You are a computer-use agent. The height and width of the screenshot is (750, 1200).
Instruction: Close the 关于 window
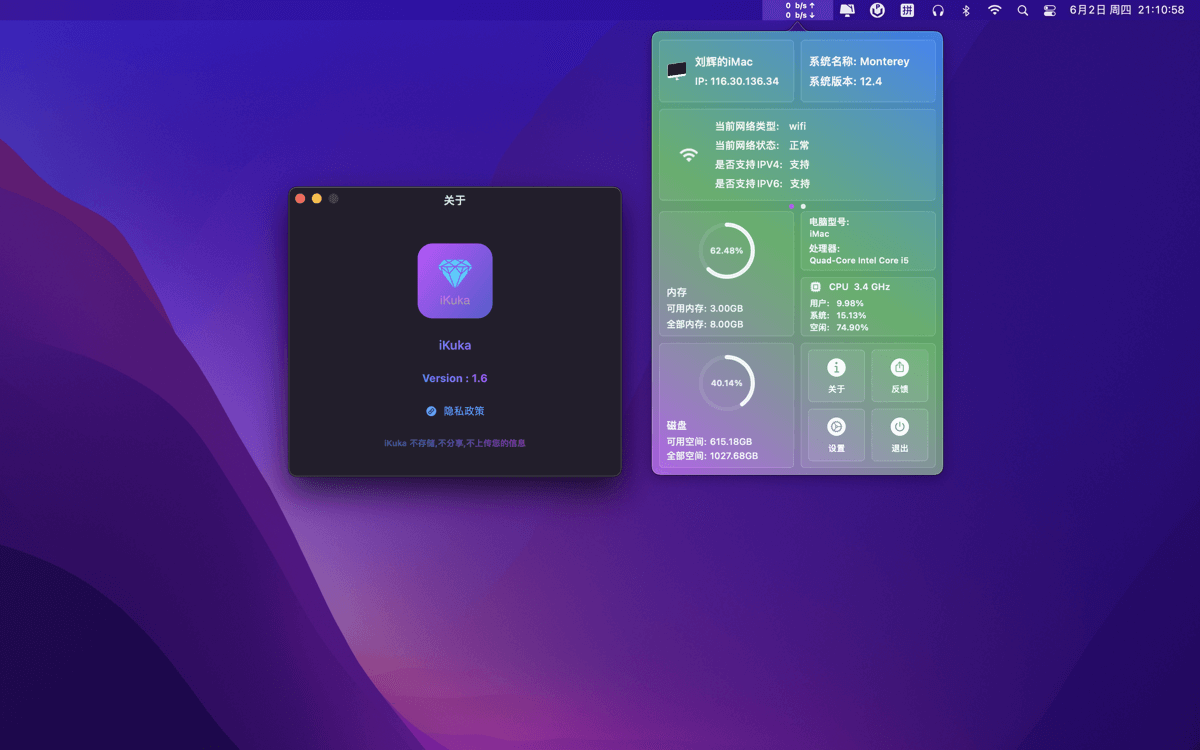300,199
